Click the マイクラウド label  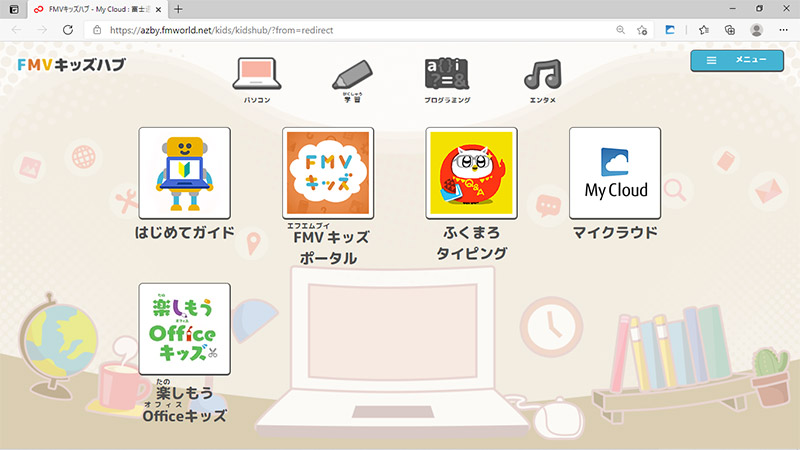615,233
